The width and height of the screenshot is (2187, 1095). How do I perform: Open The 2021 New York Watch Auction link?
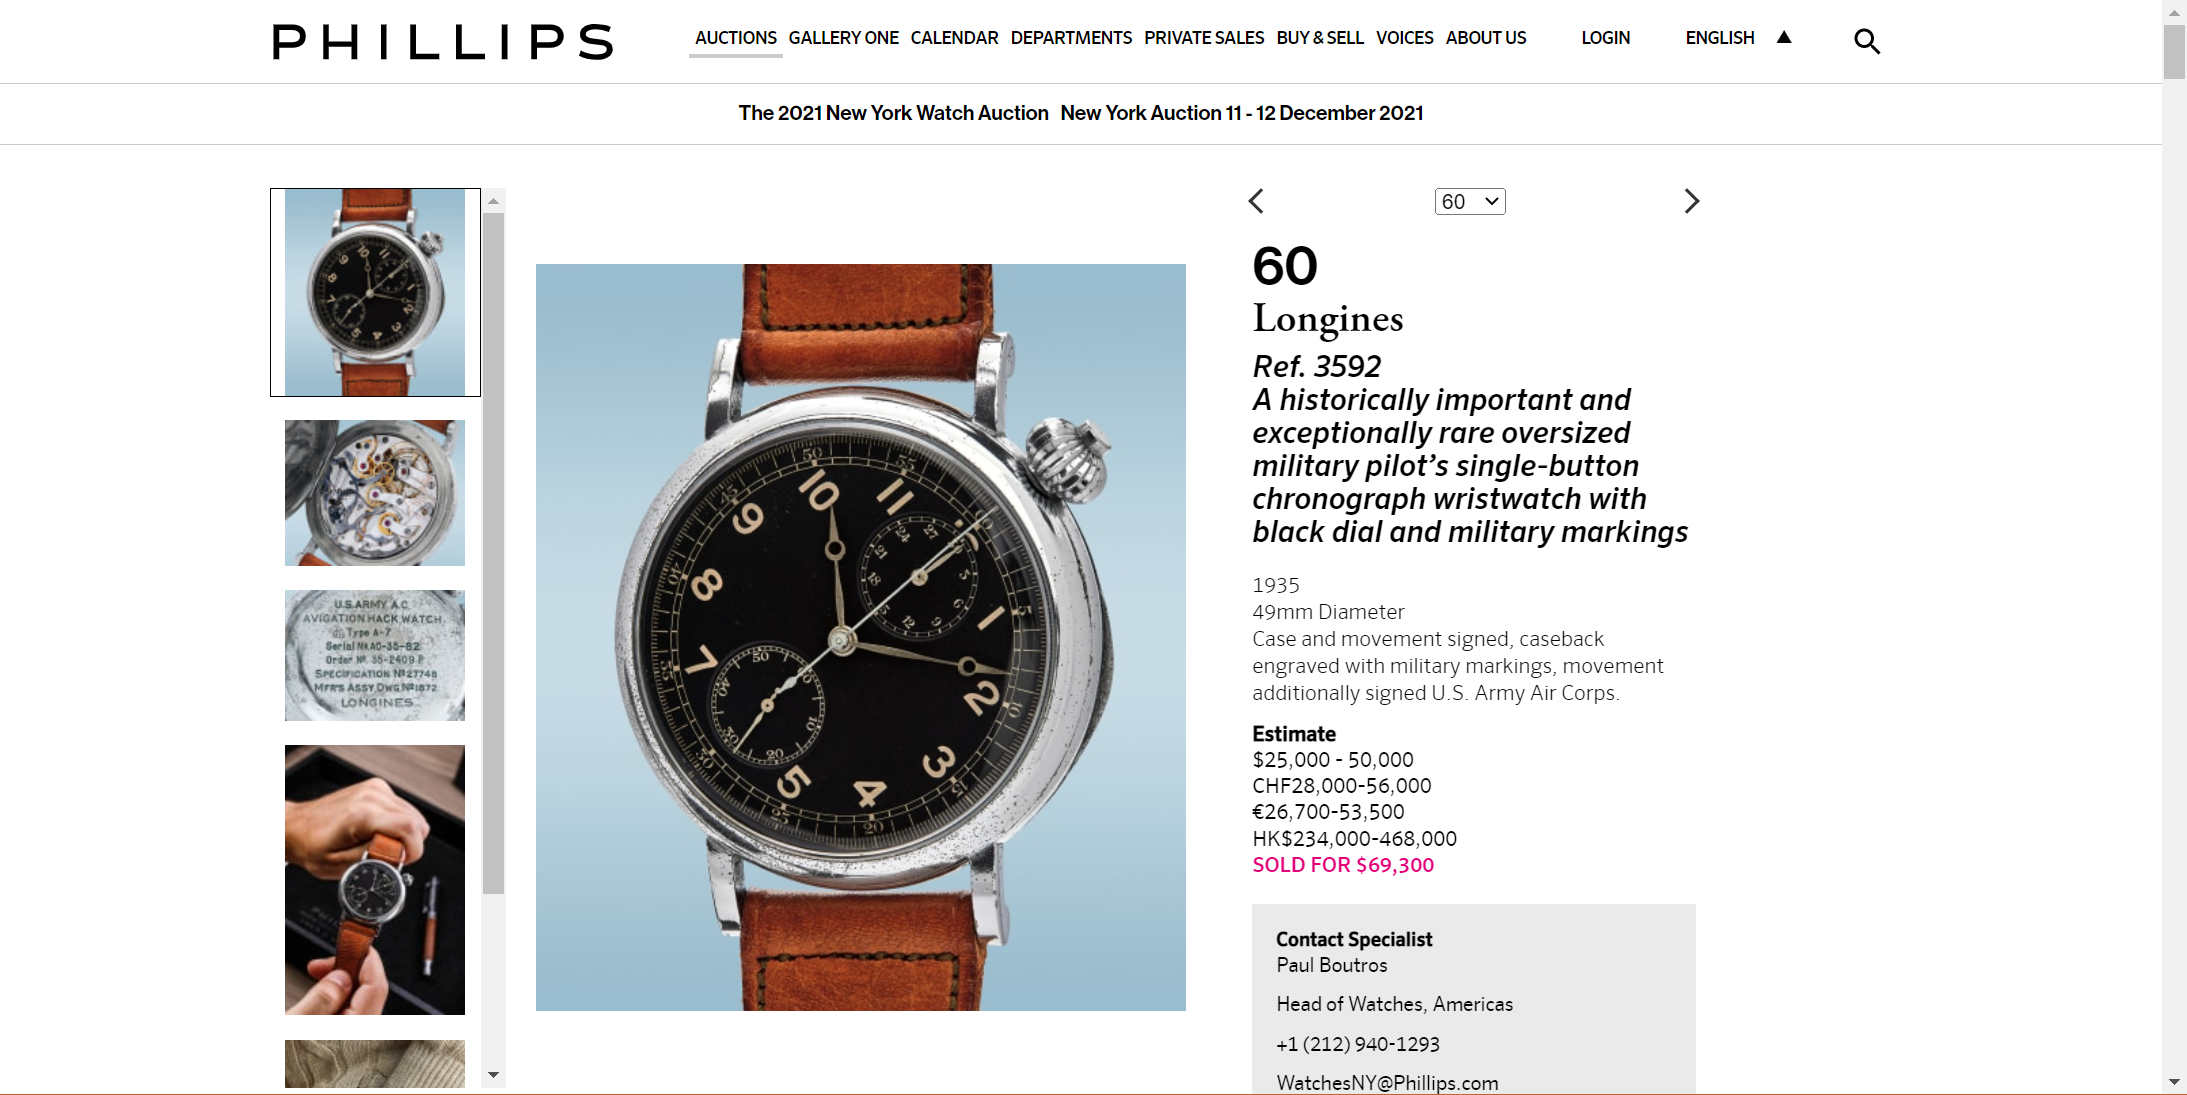[x=893, y=113]
